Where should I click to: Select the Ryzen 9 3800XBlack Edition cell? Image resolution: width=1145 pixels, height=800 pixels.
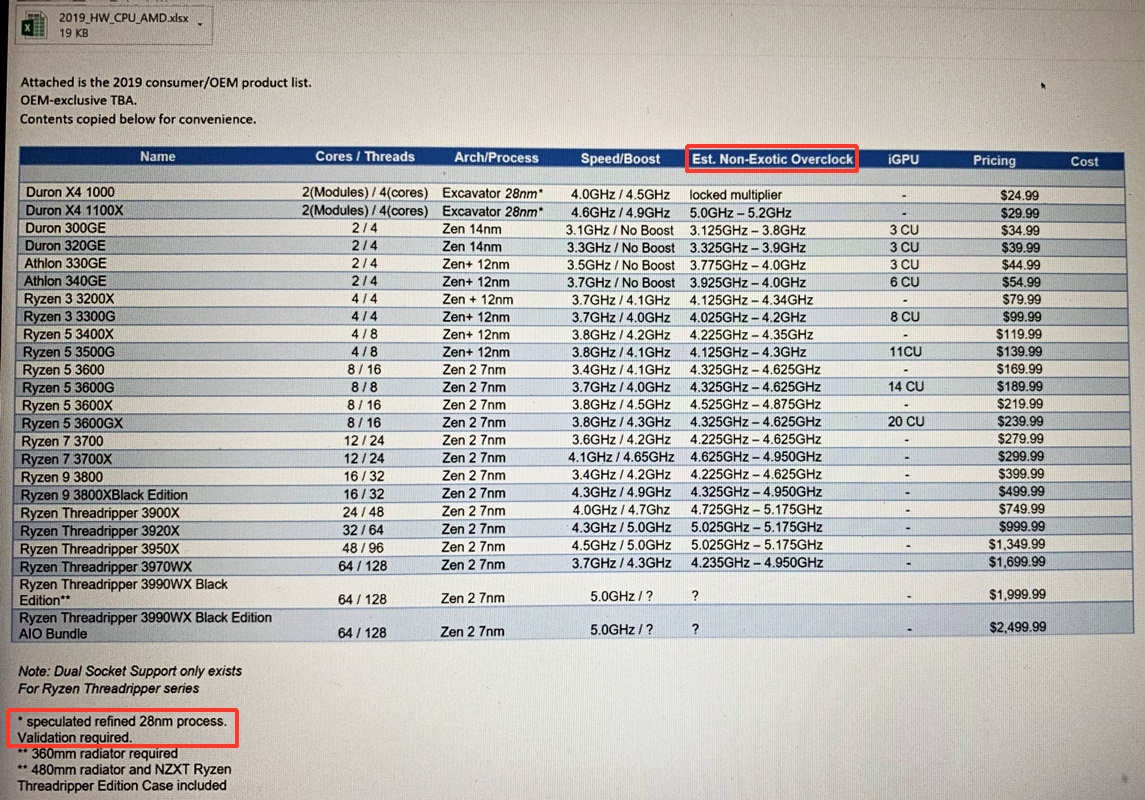pyautogui.click(x=104, y=495)
